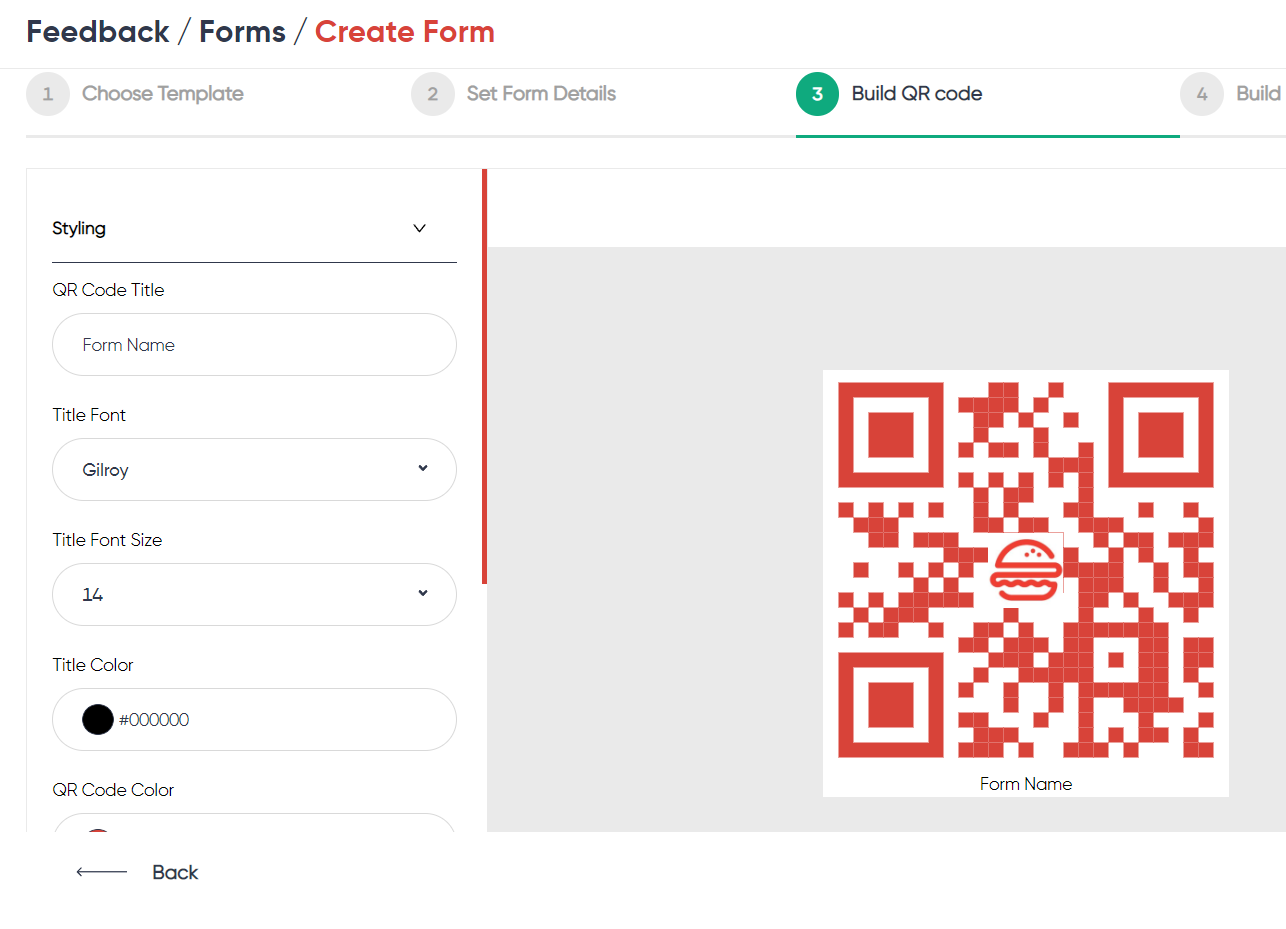Click the Styling section header text

coord(79,228)
